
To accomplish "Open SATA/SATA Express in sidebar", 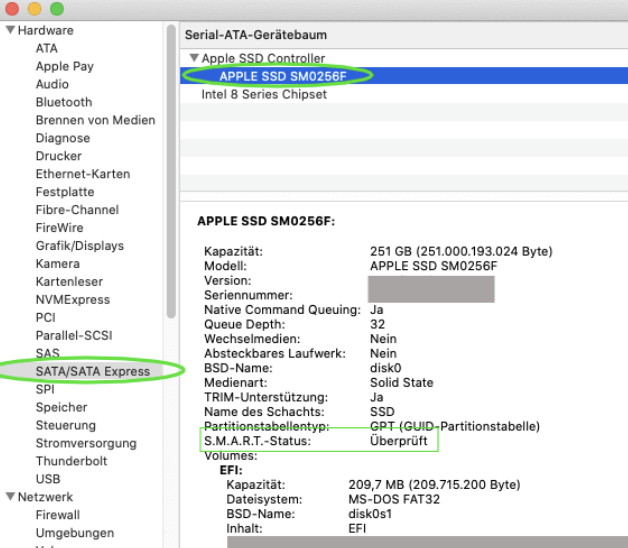I will pyautogui.click(x=92, y=371).
